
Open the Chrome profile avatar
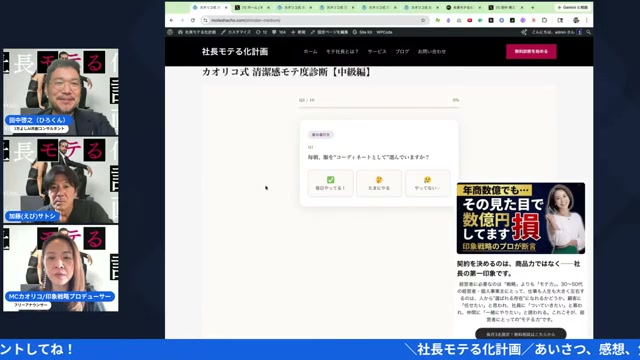[x=576, y=20]
